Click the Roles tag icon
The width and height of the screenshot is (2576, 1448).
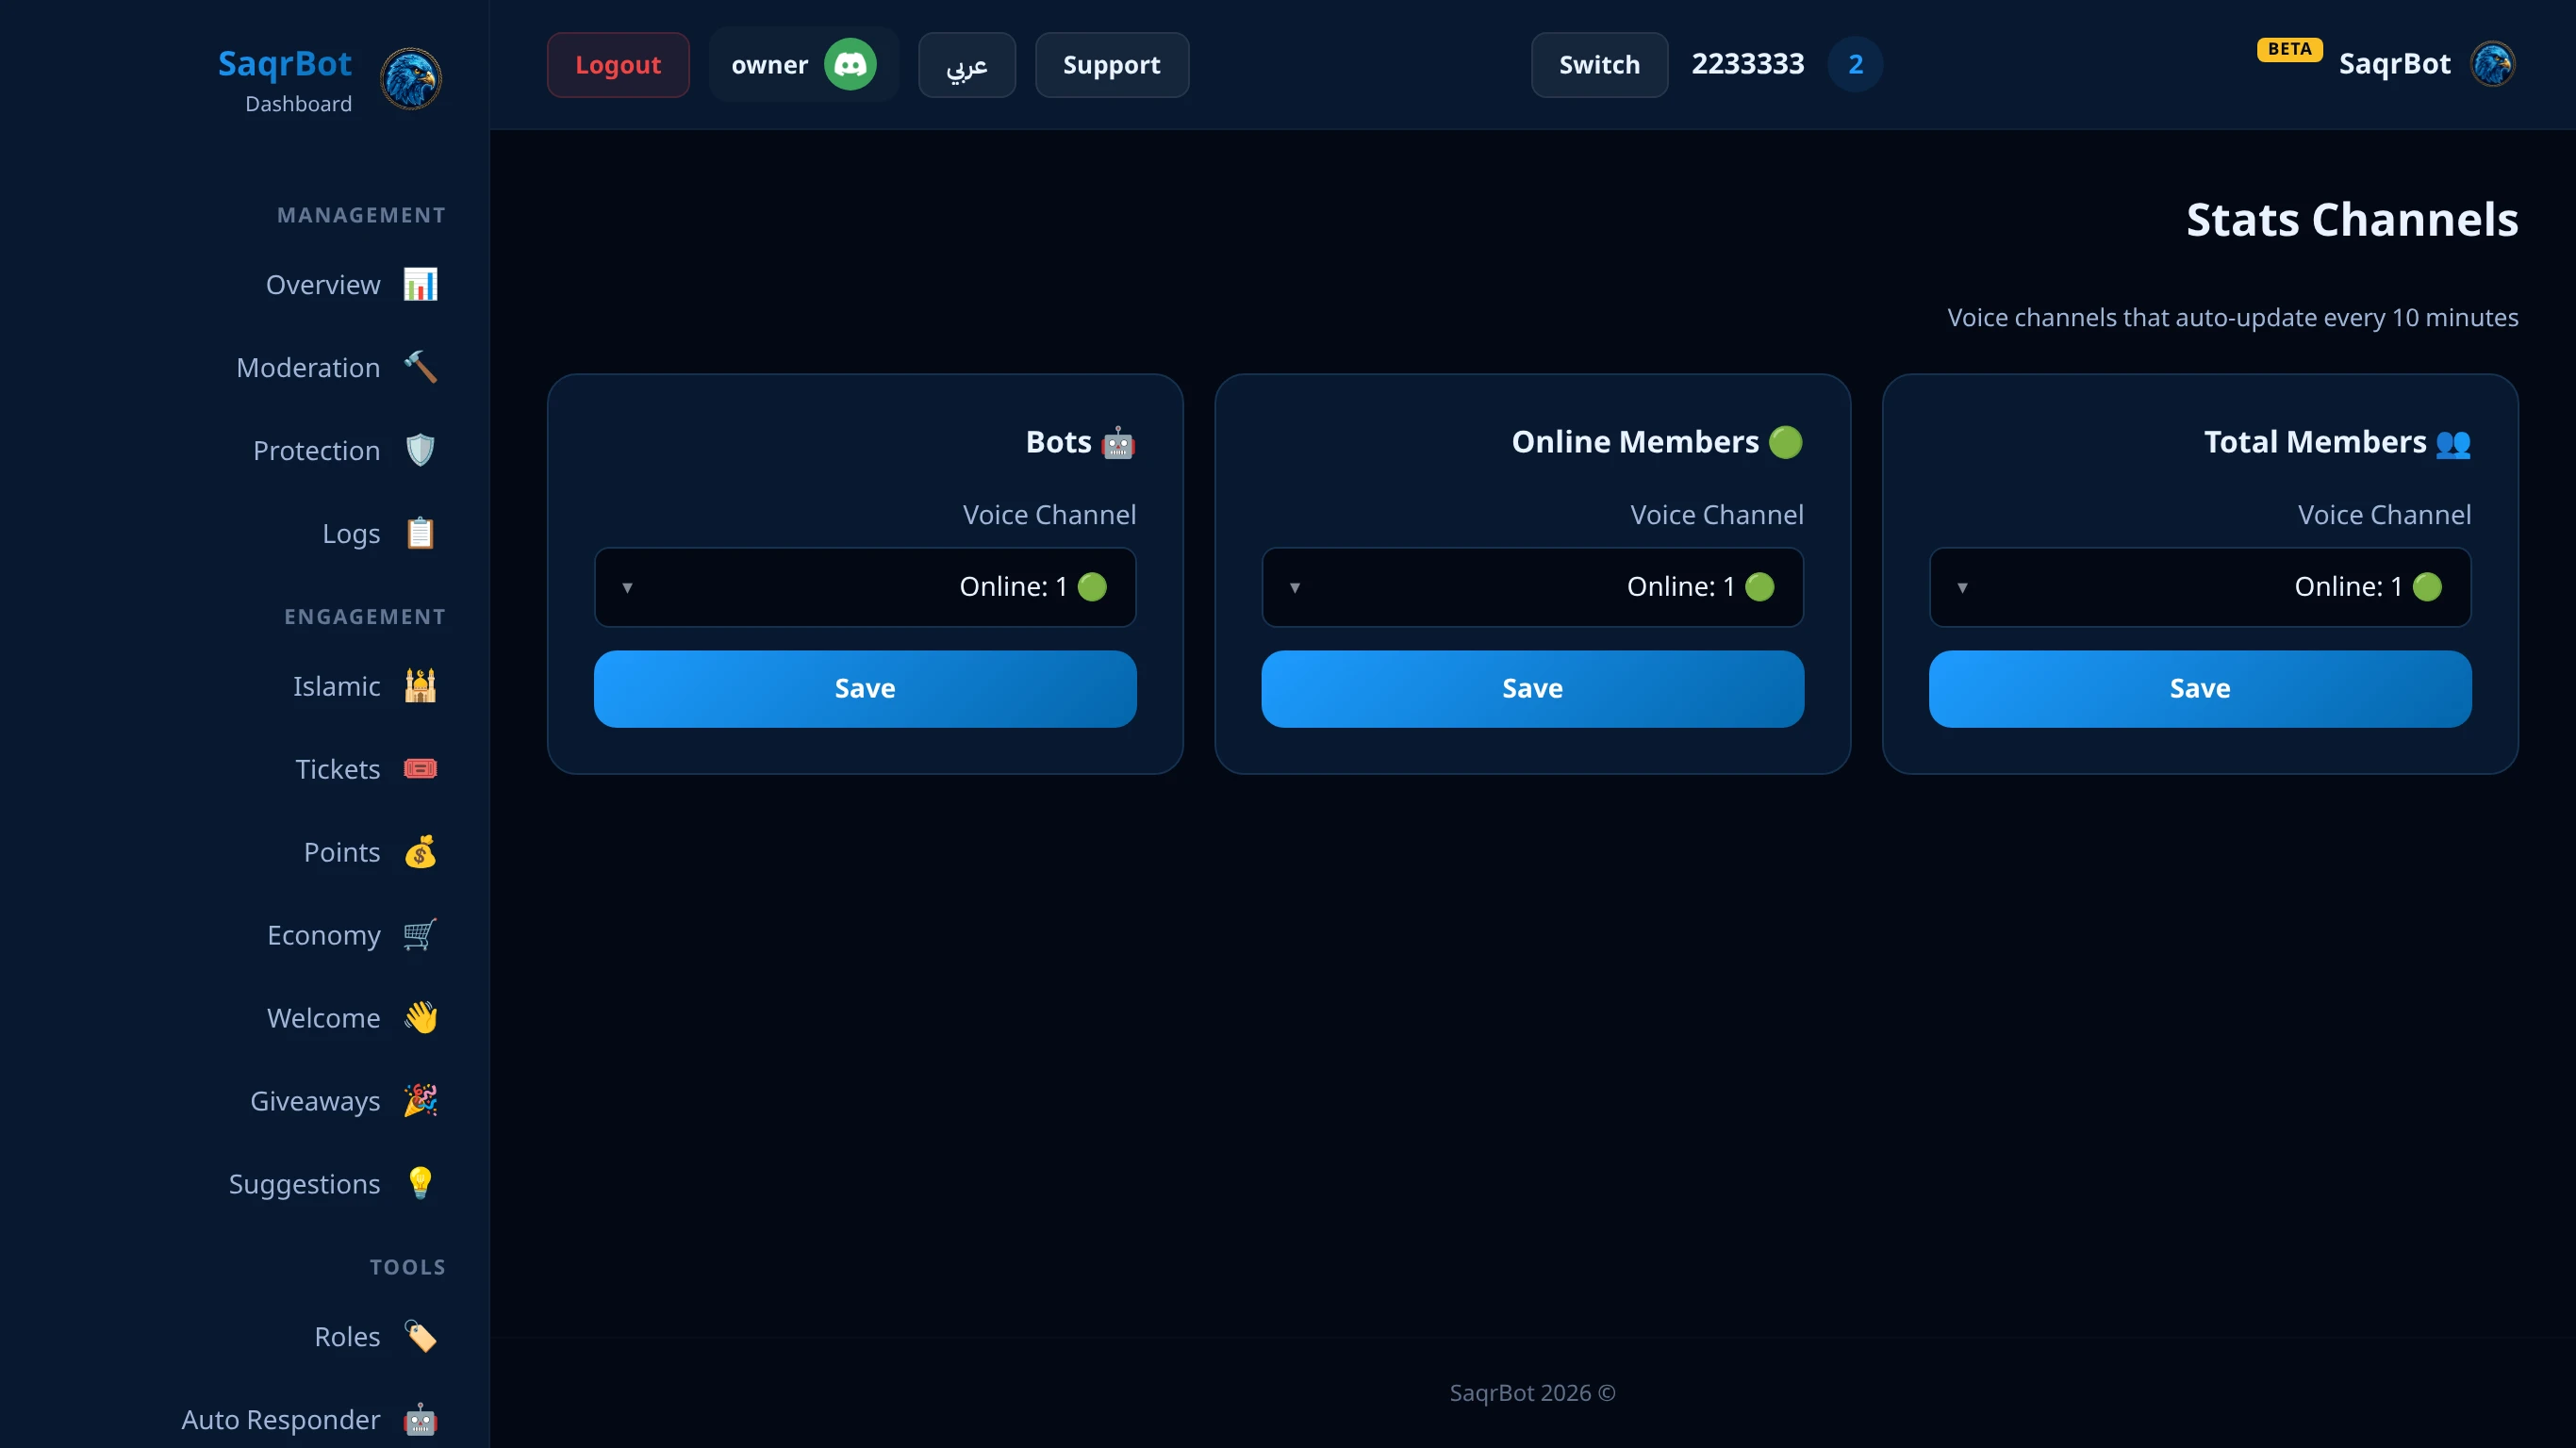pyautogui.click(x=420, y=1337)
